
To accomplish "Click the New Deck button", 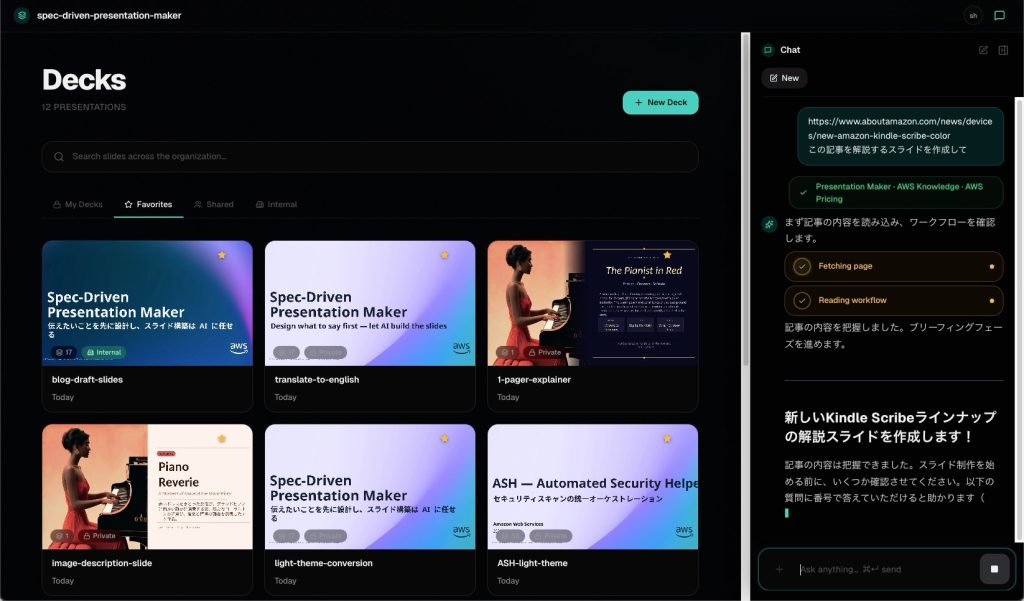I will tap(660, 102).
